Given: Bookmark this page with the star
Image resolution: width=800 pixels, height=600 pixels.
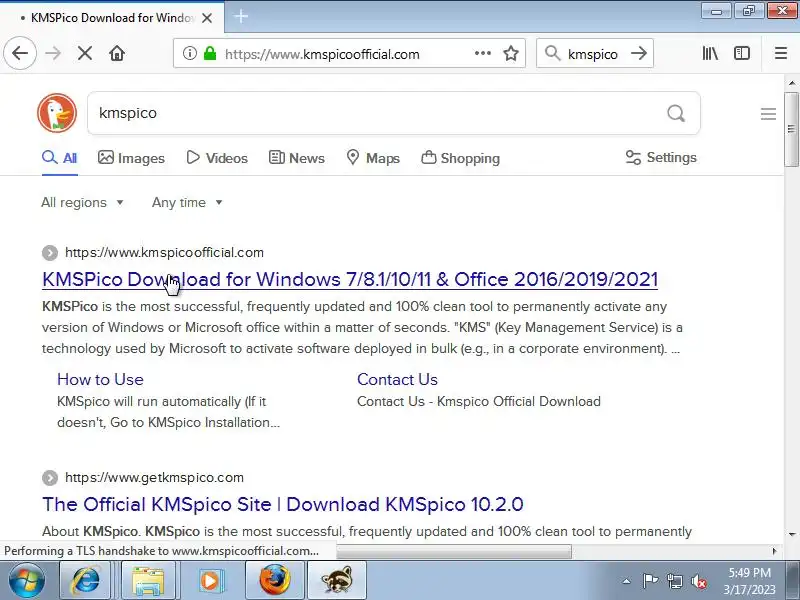Looking at the screenshot, I should click(x=511, y=53).
